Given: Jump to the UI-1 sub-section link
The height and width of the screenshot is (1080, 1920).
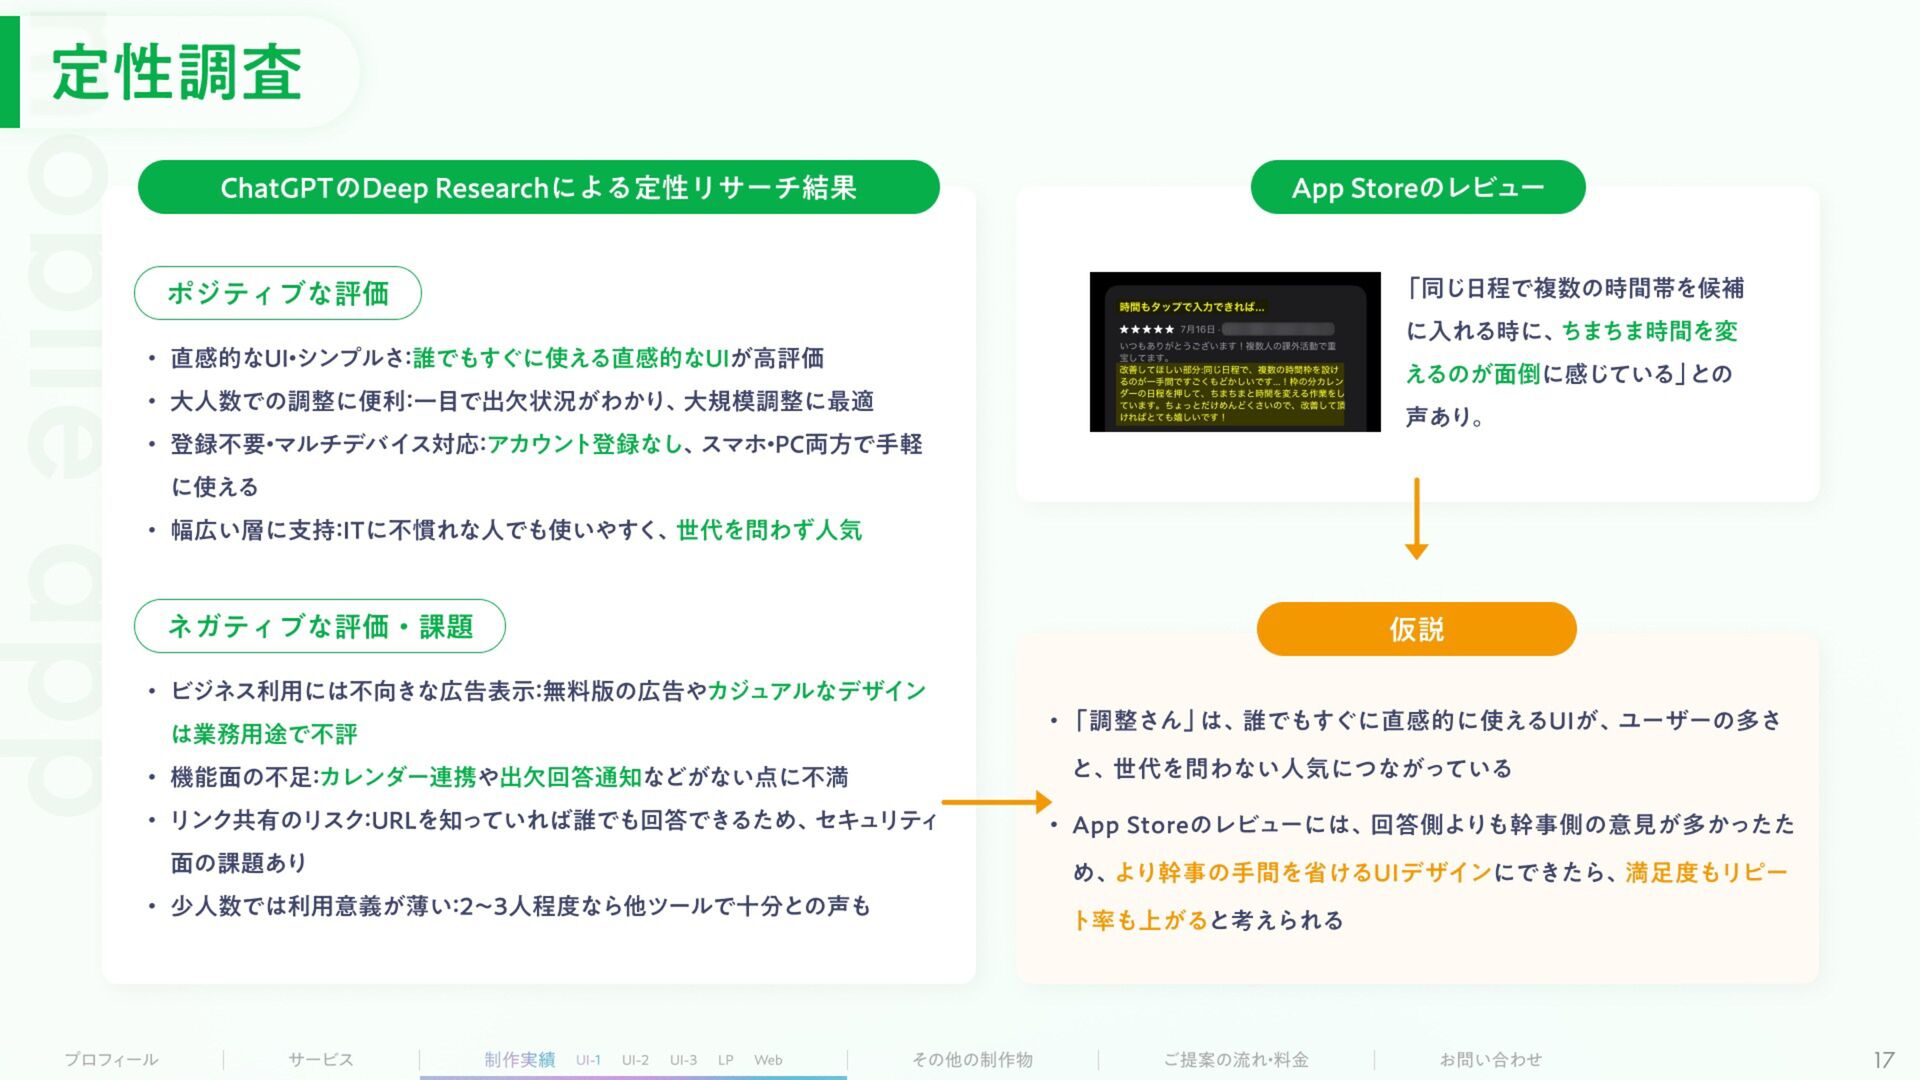Looking at the screenshot, I should click(588, 1060).
